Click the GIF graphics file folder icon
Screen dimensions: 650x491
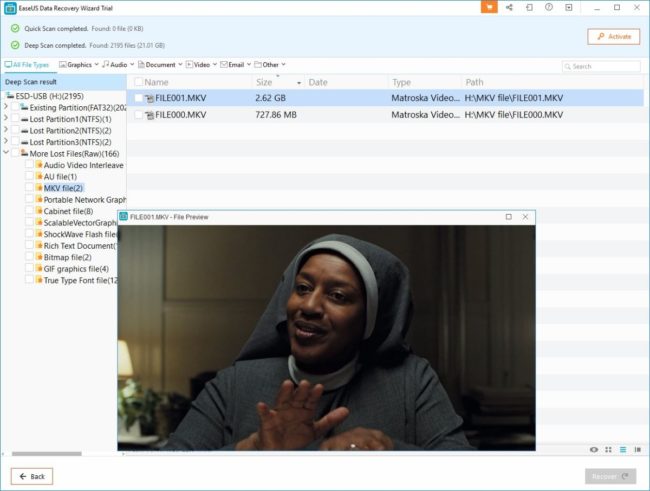pos(39,269)
